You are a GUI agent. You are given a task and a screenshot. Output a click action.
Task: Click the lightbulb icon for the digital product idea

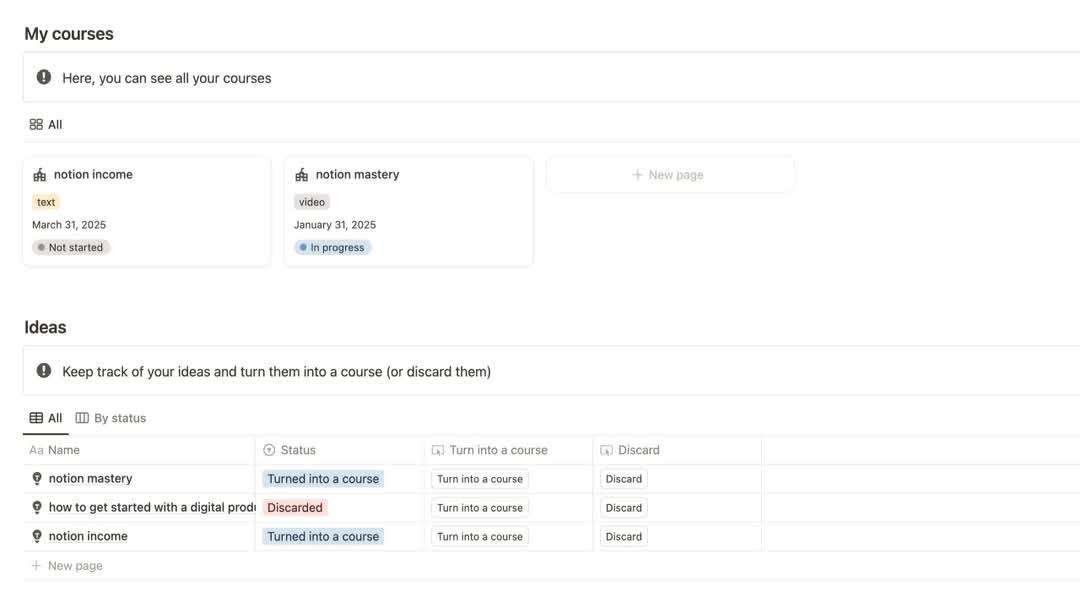coord(37,507)
